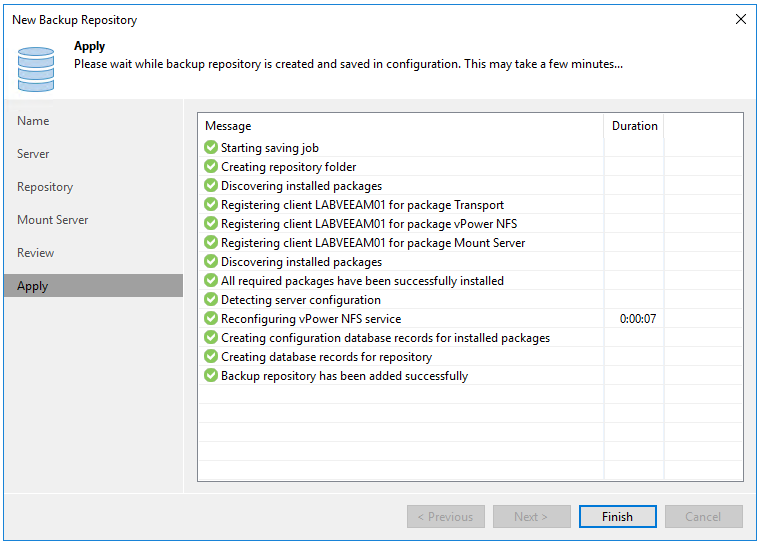Click the Apply step in sidebar
761x546 pixels.
coord(33,286)
